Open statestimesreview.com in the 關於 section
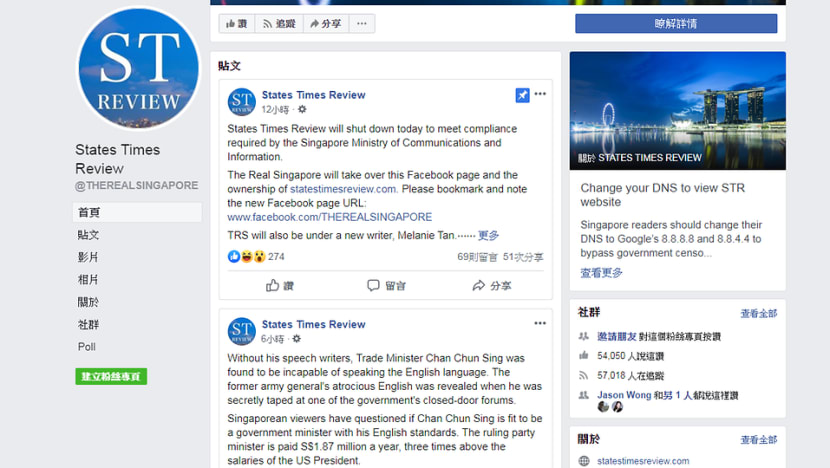 (x=643, y=461)
